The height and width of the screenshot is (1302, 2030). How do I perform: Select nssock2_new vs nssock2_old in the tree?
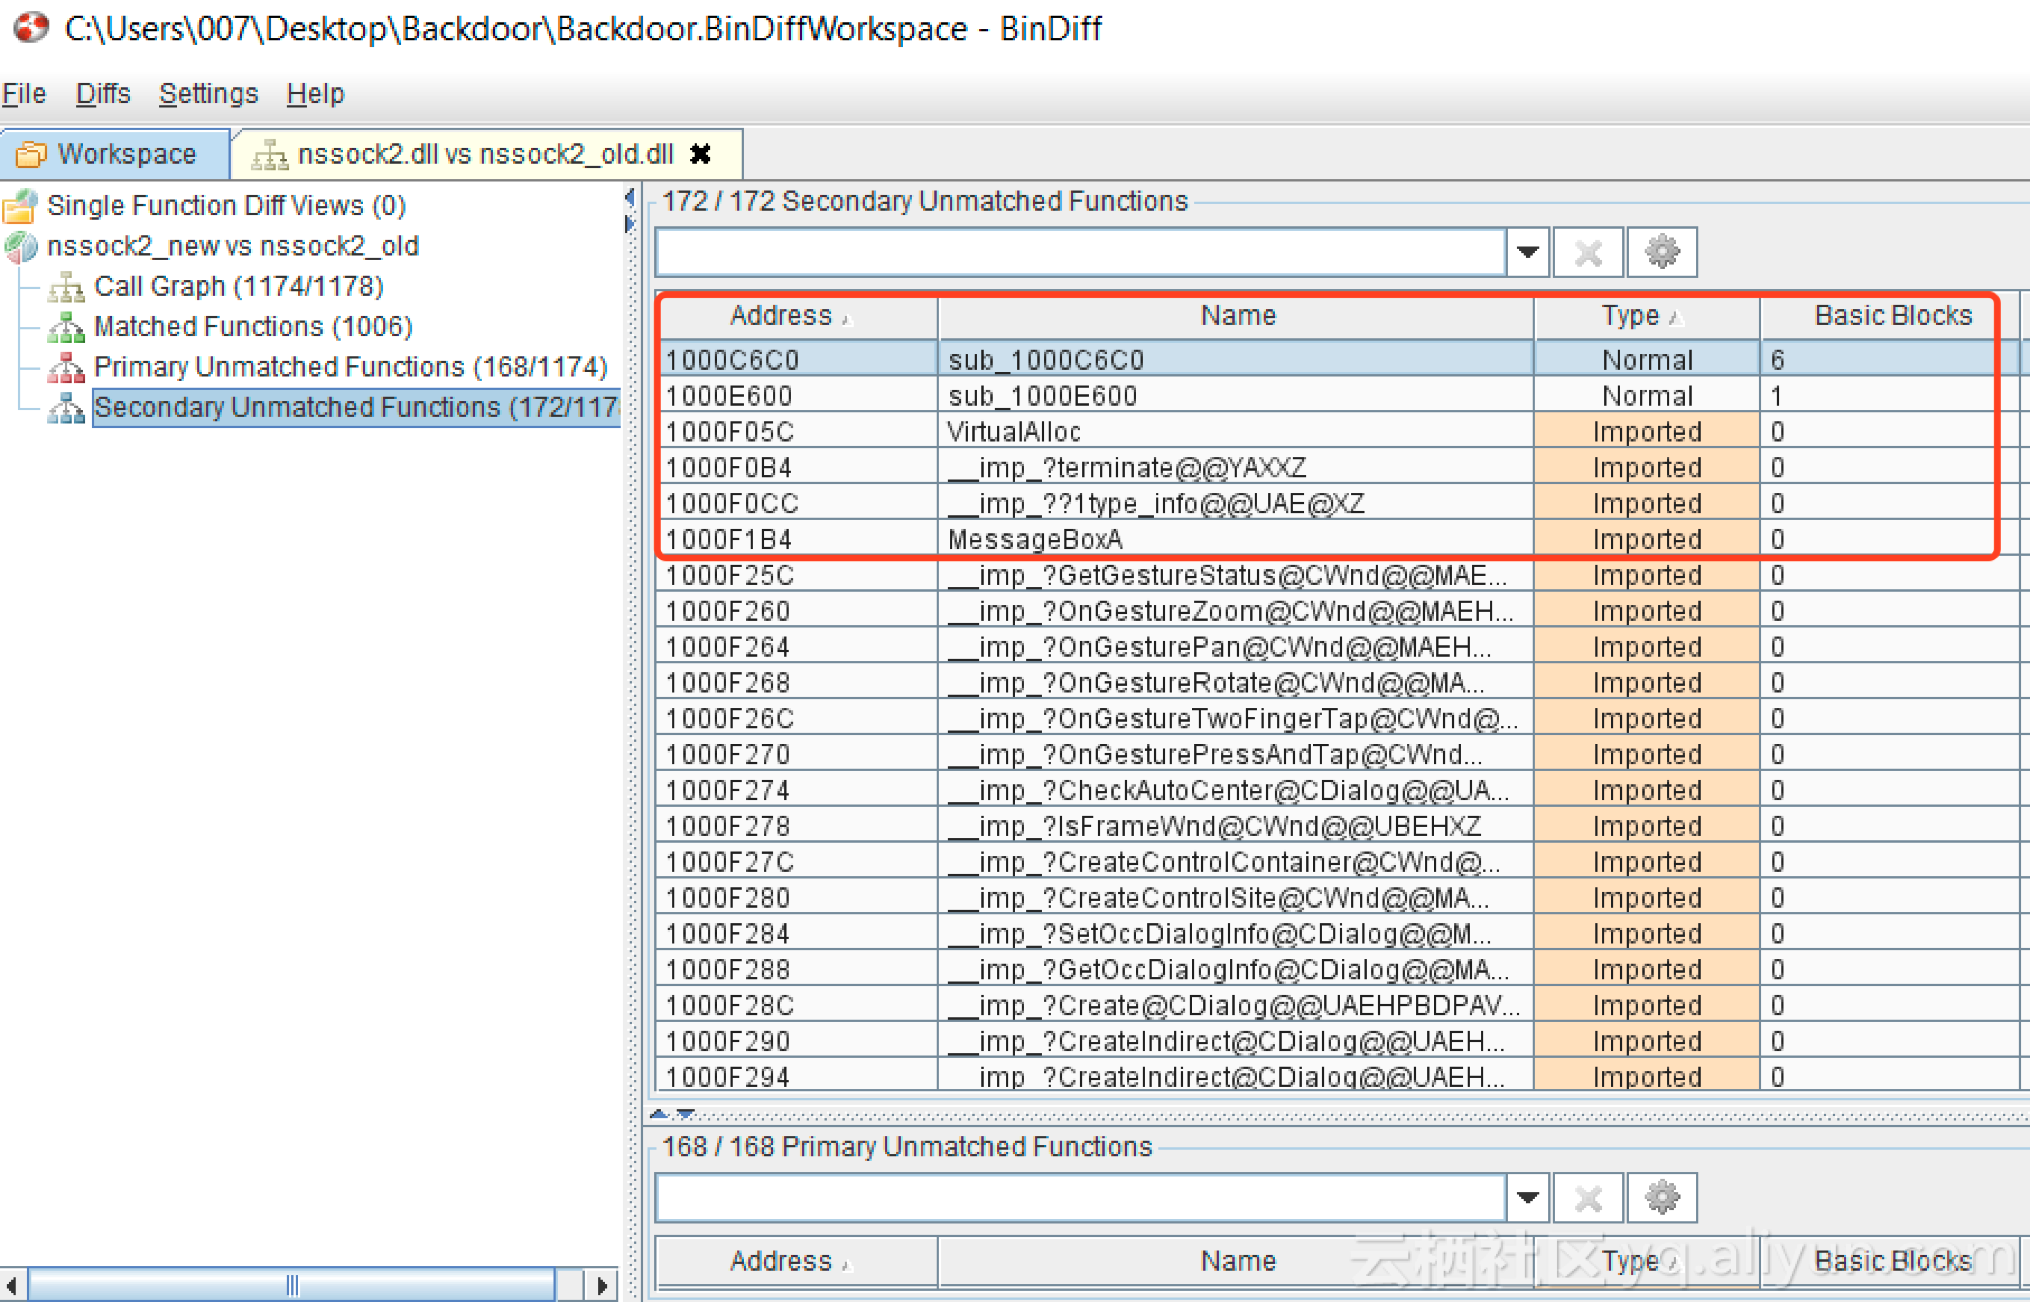(x=235, y=246)
